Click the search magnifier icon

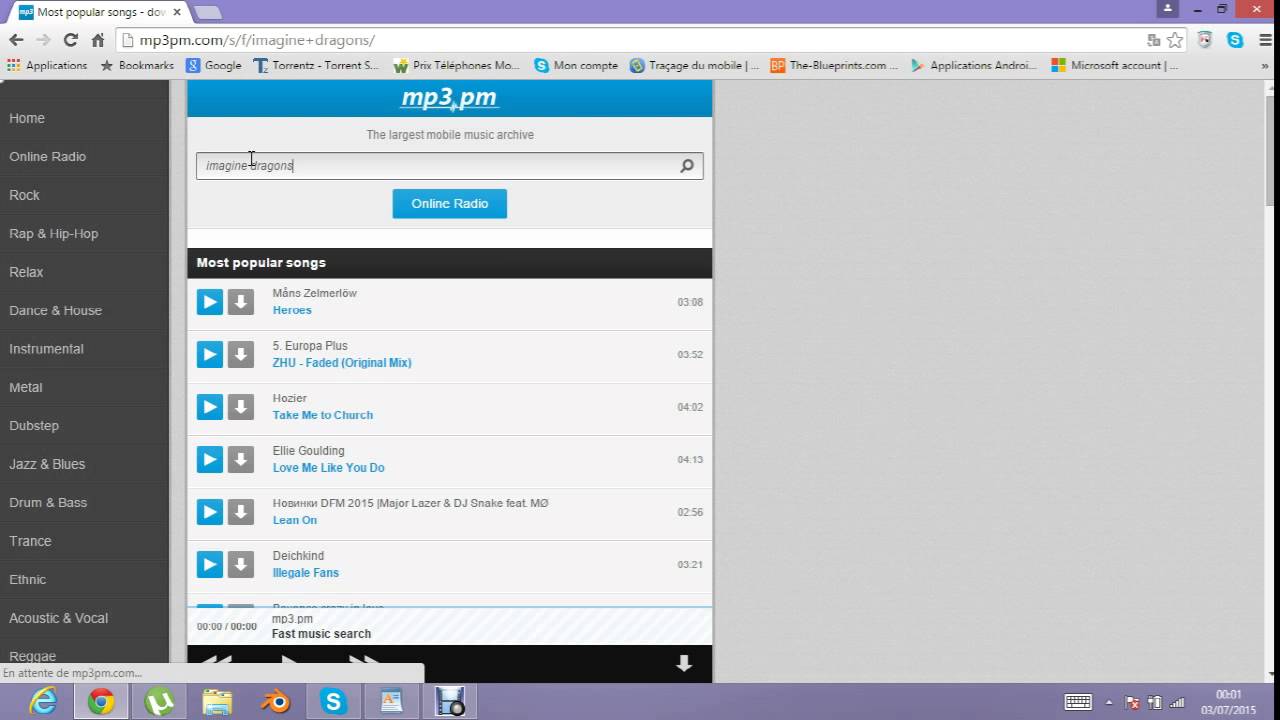point(687,166)
